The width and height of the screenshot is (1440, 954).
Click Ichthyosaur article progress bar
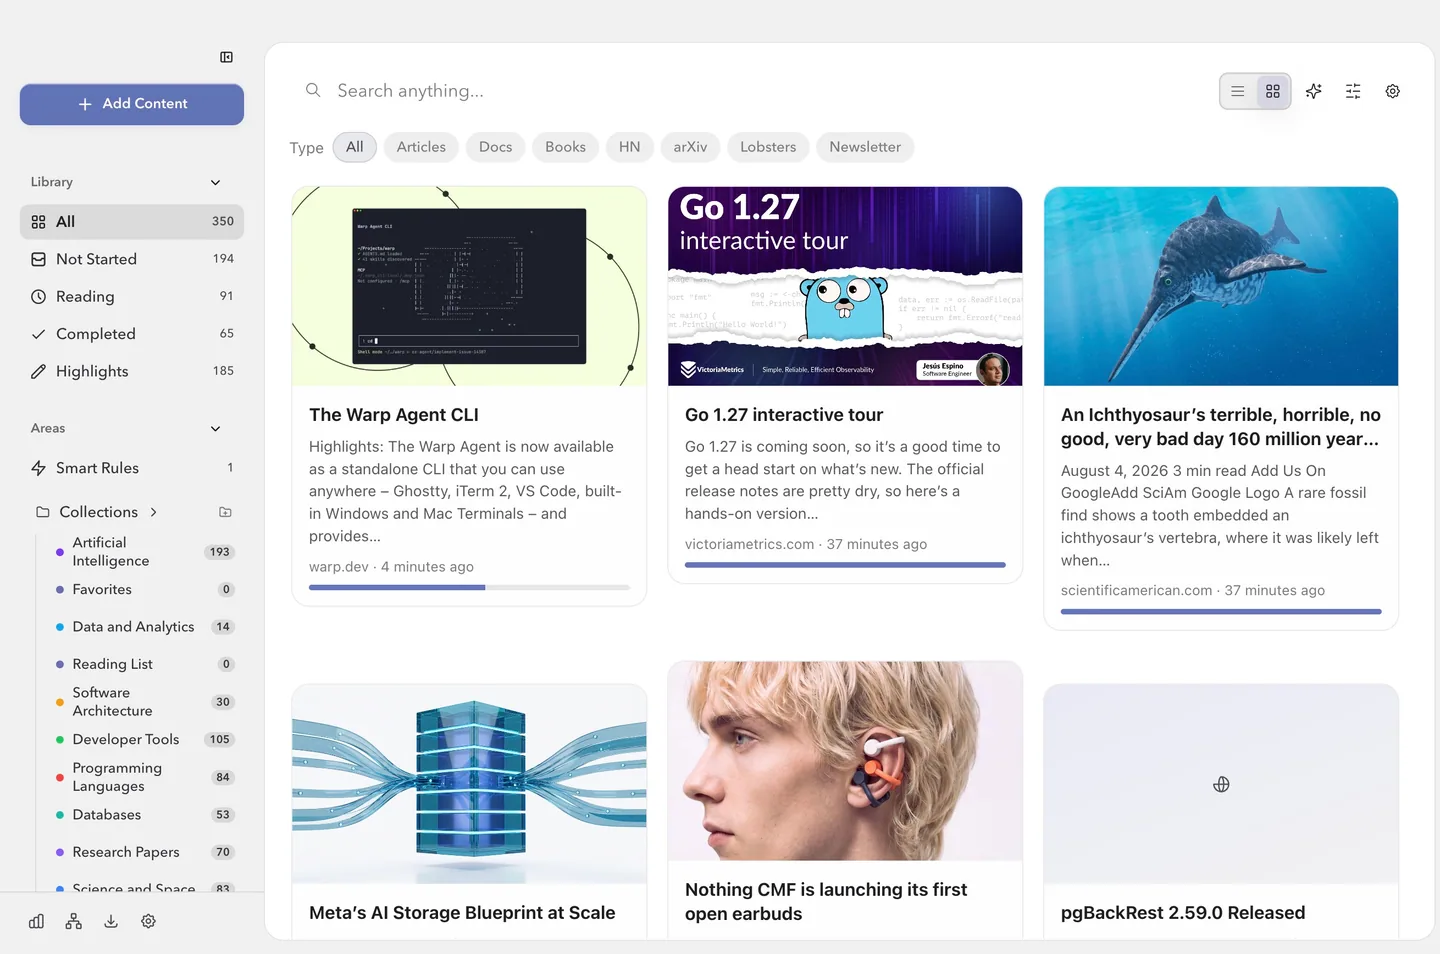click(1221, 611)
